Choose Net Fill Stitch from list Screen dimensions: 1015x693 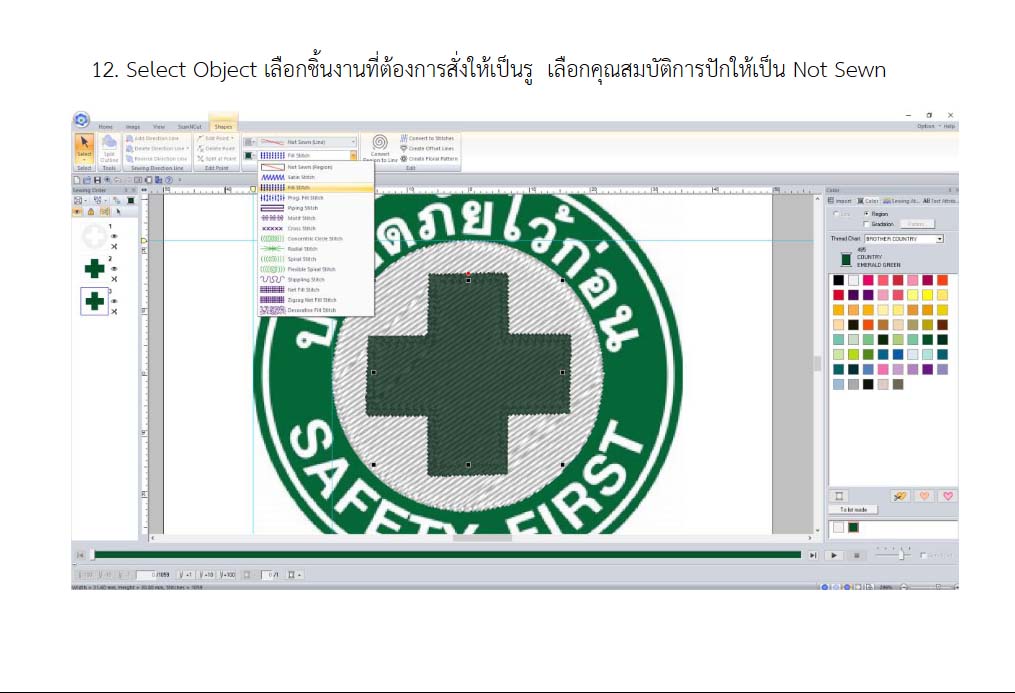[x=316, y=290]
